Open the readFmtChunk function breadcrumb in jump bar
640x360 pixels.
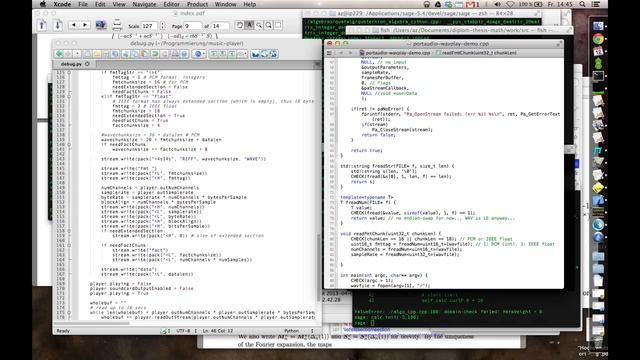pos(476,53)
